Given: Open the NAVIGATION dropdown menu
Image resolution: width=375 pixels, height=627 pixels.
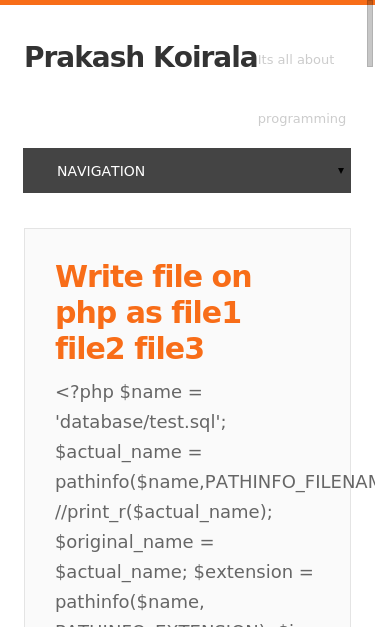Looking at the screenshot, I should [187, 171].
